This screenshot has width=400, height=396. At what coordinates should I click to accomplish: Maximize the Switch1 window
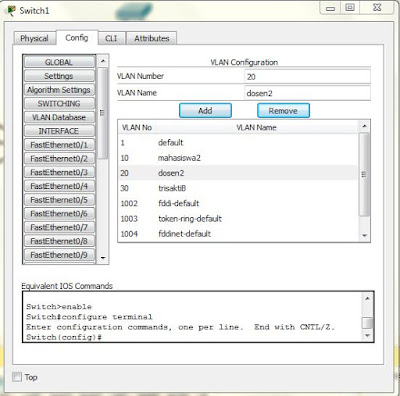[x=350, y=8]
